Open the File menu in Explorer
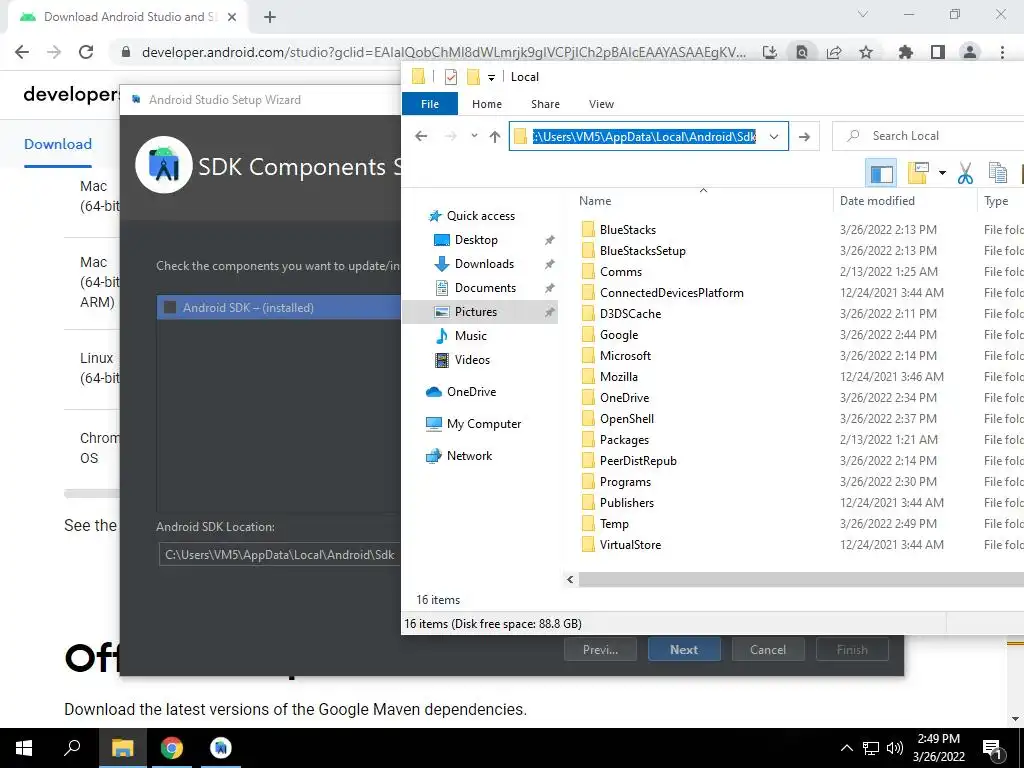The image size is (1024, 768). (x=430, y=104)
